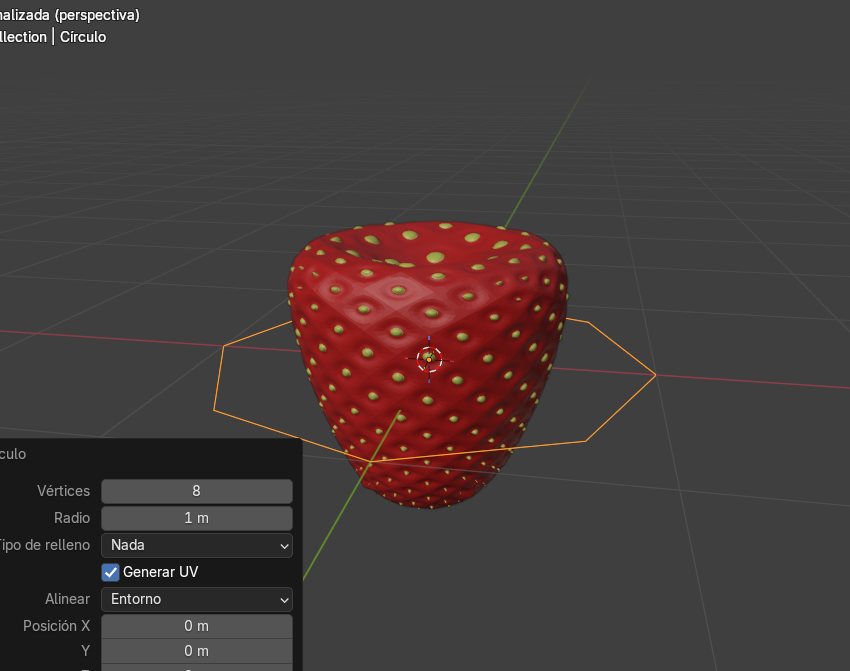This screenshot has height=671, width=850.
Task: Open the Tipo de relleno dropdown
Action: [x=196, y=545]
